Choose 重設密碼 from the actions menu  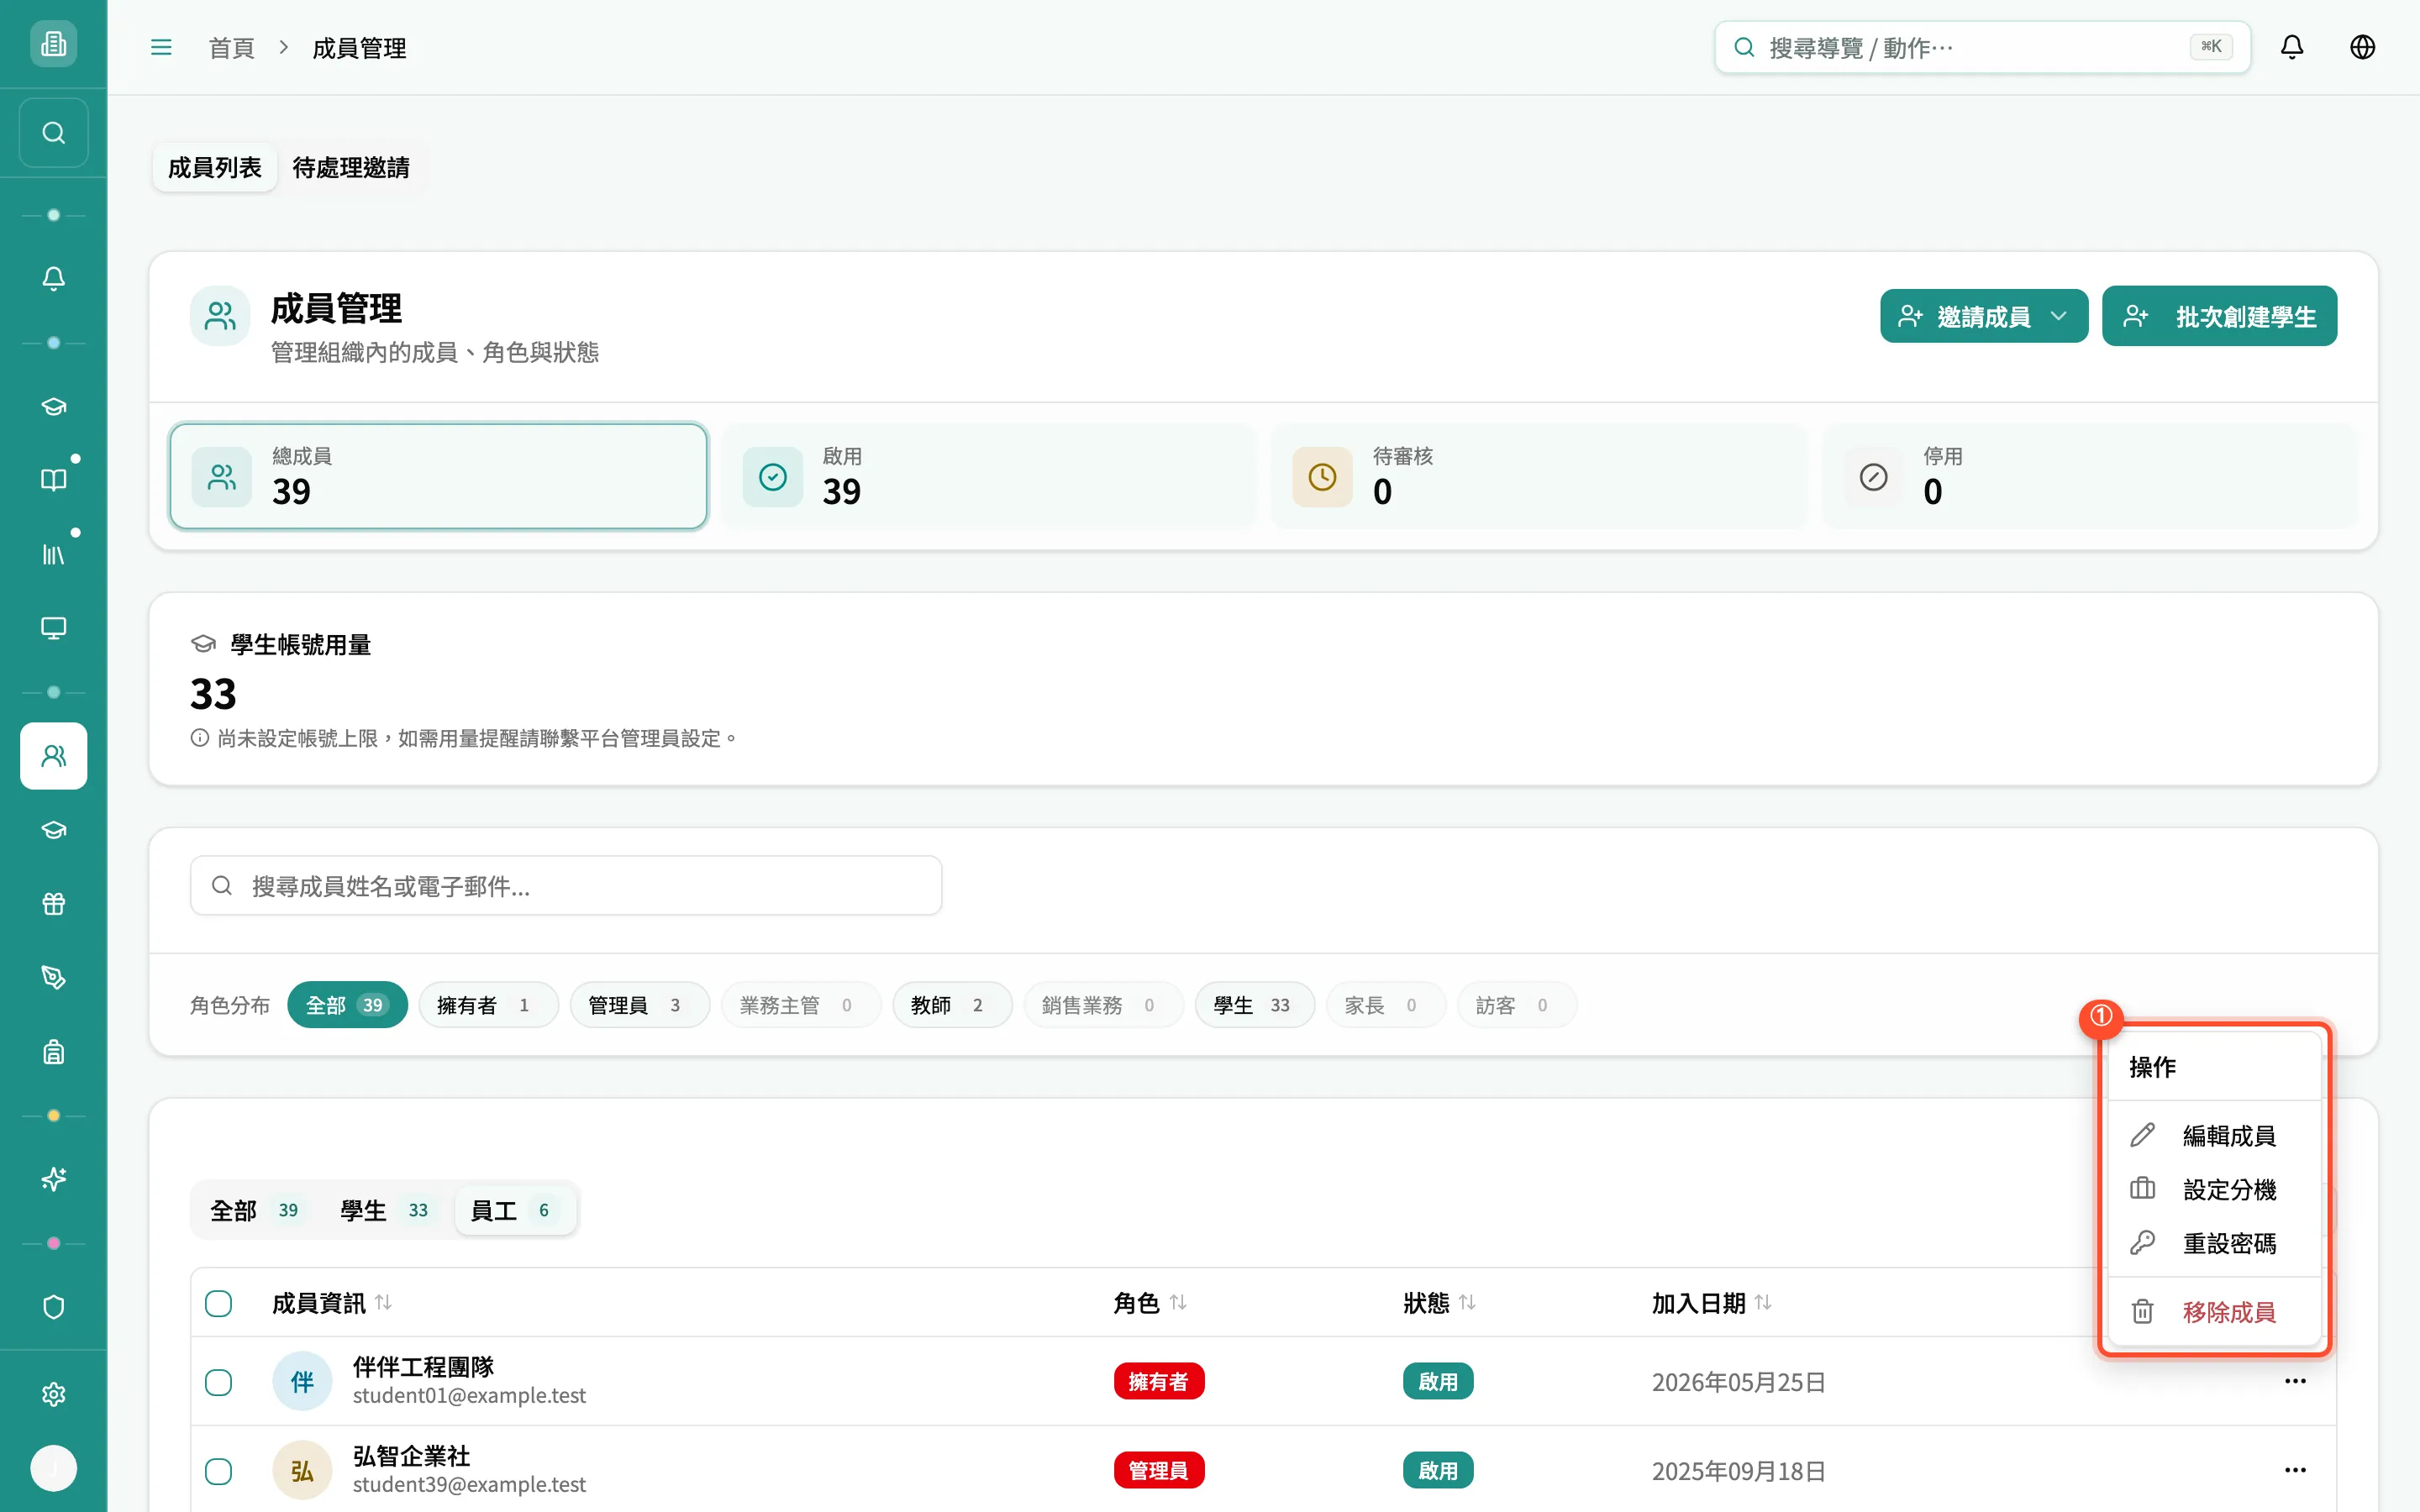2213,1243
